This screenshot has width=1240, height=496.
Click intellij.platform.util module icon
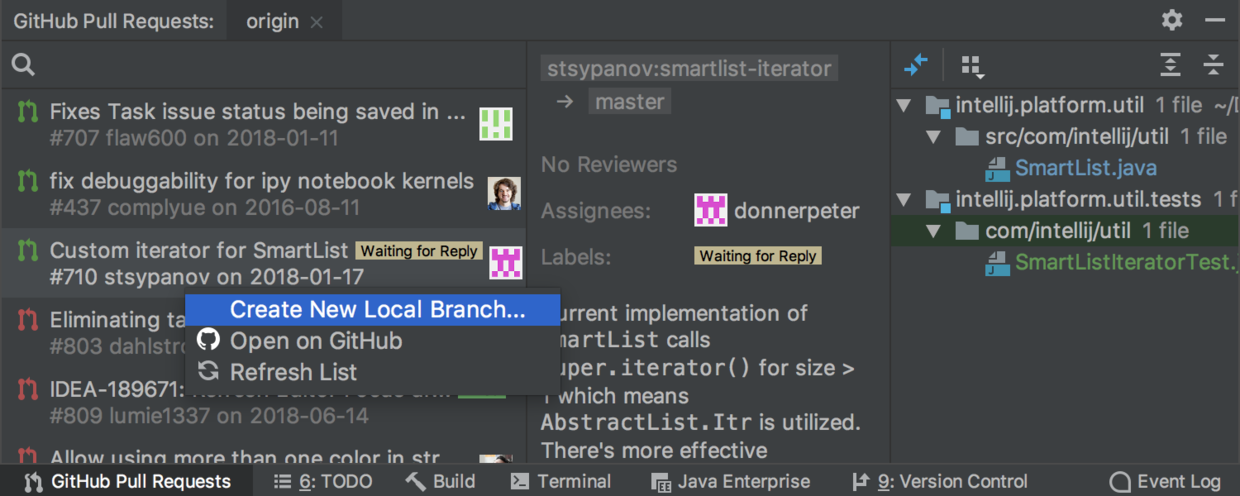(937, 106)
